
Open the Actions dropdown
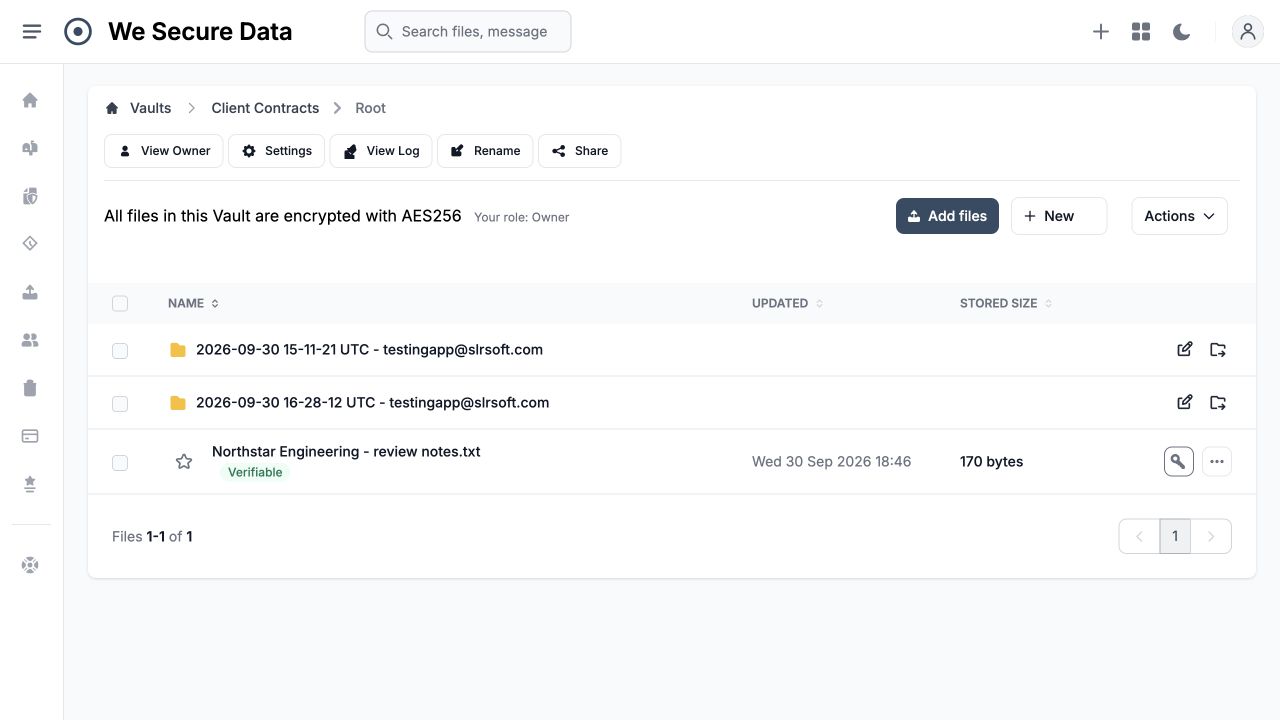1180,216
